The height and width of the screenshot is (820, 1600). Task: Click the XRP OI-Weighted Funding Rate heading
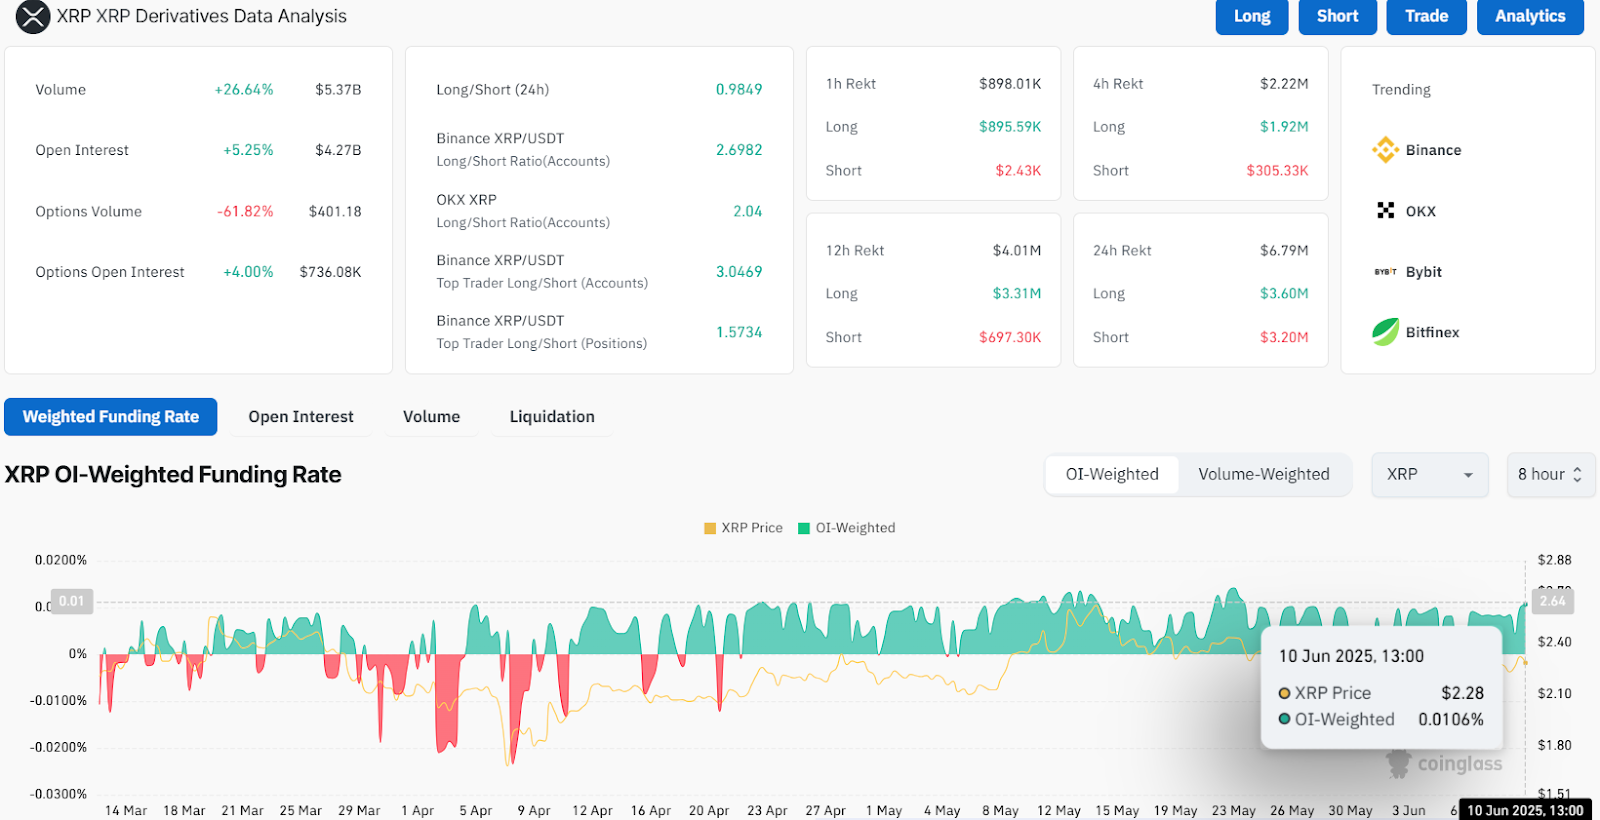click(173, 475)
